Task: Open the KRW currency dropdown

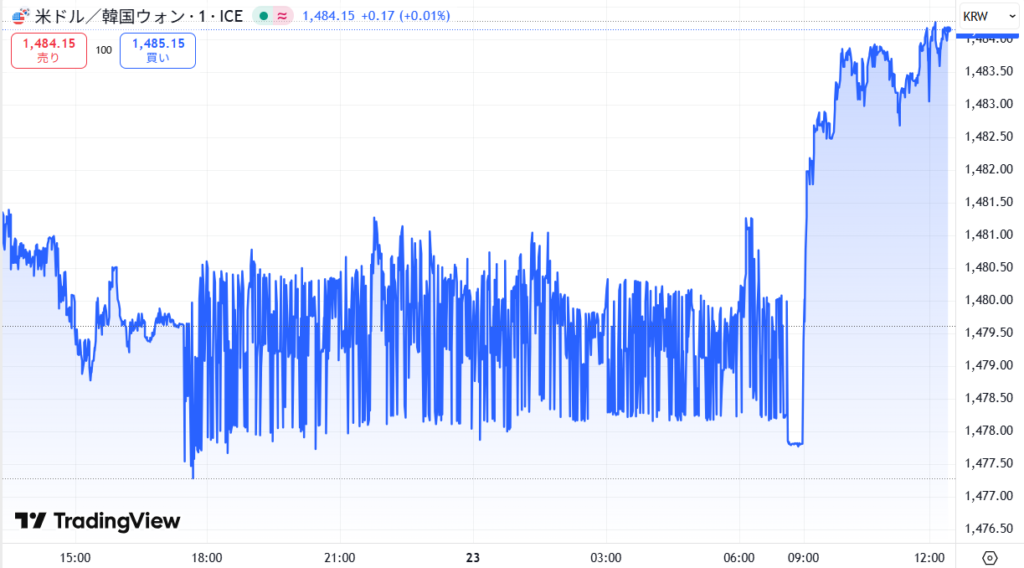Action: click(988, 16)
